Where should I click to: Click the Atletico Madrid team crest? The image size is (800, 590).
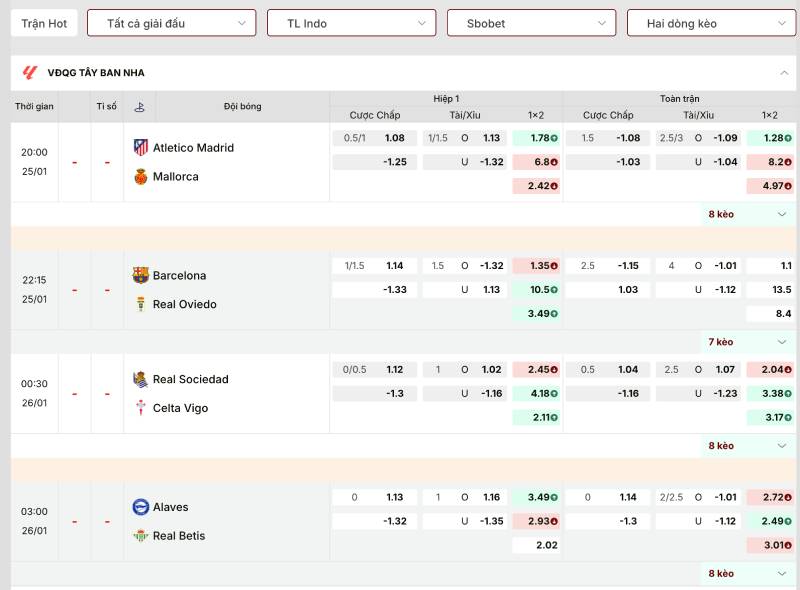point(140,148)
